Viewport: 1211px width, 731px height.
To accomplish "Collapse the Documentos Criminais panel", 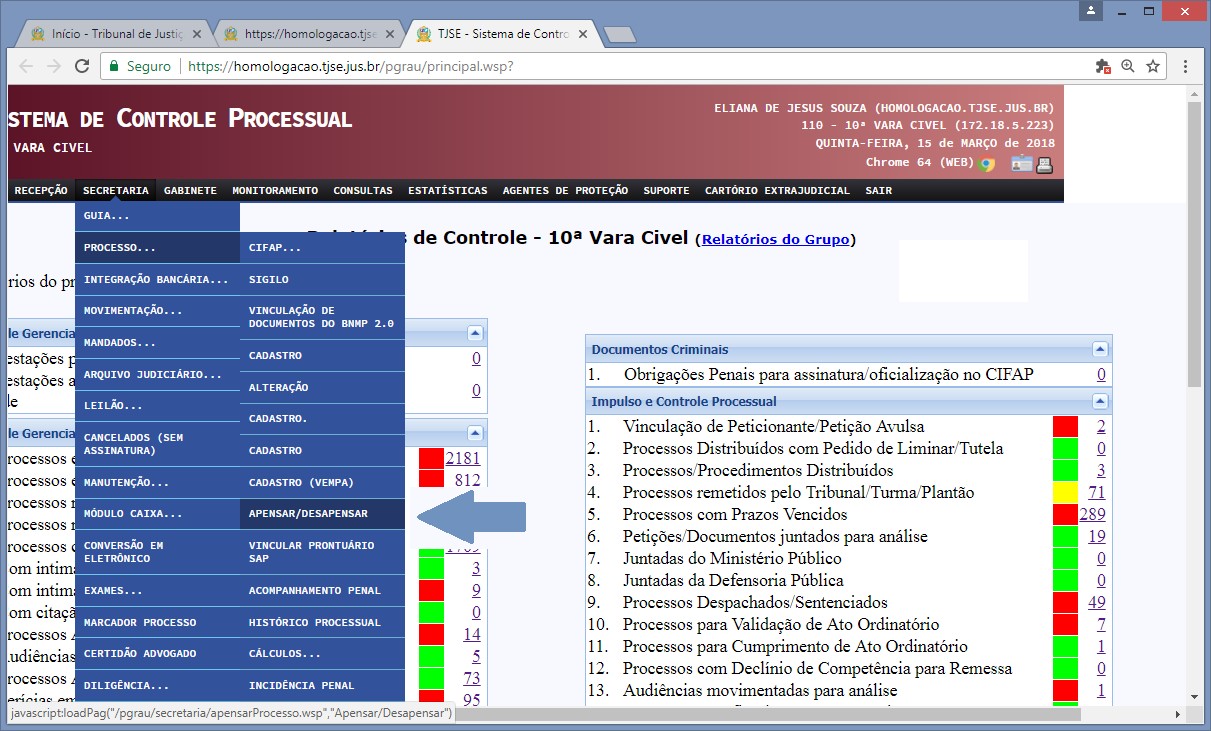I will [x=1100, y=350].
